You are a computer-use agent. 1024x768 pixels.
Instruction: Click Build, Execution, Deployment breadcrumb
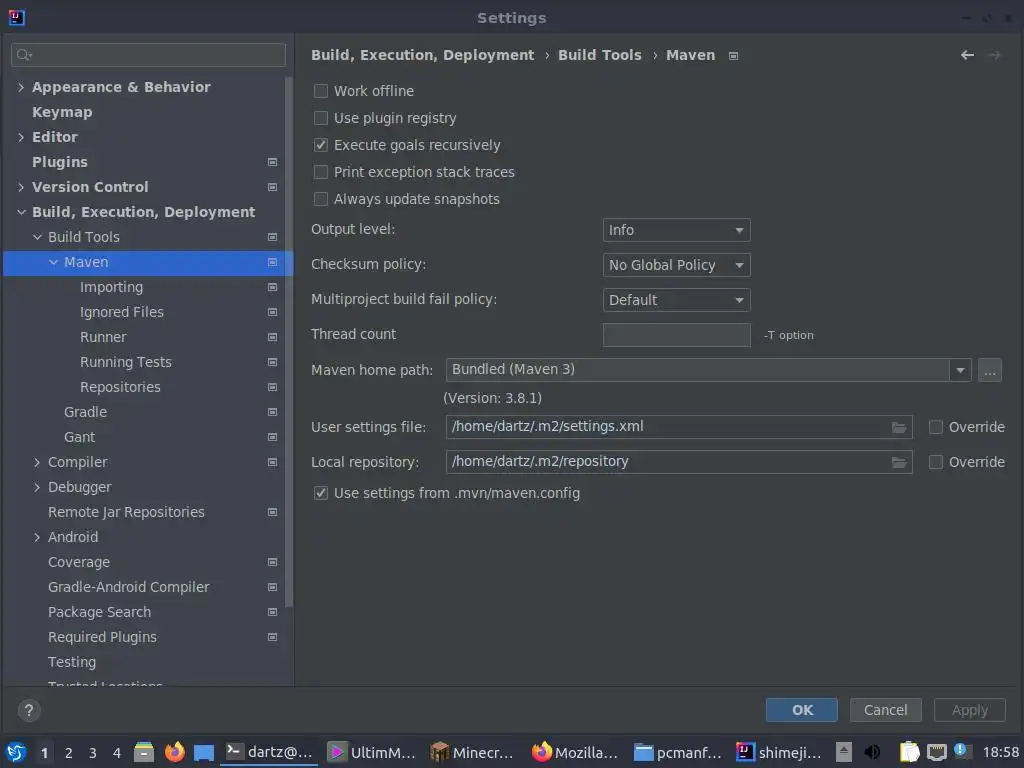tap(423, 56)
